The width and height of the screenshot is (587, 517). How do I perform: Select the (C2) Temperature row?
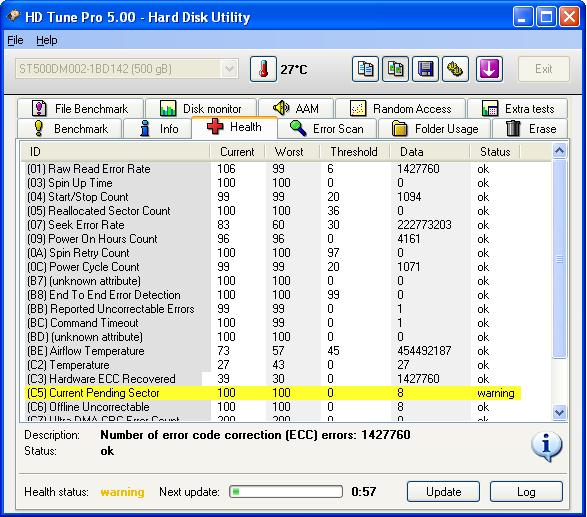click(273, 365)
